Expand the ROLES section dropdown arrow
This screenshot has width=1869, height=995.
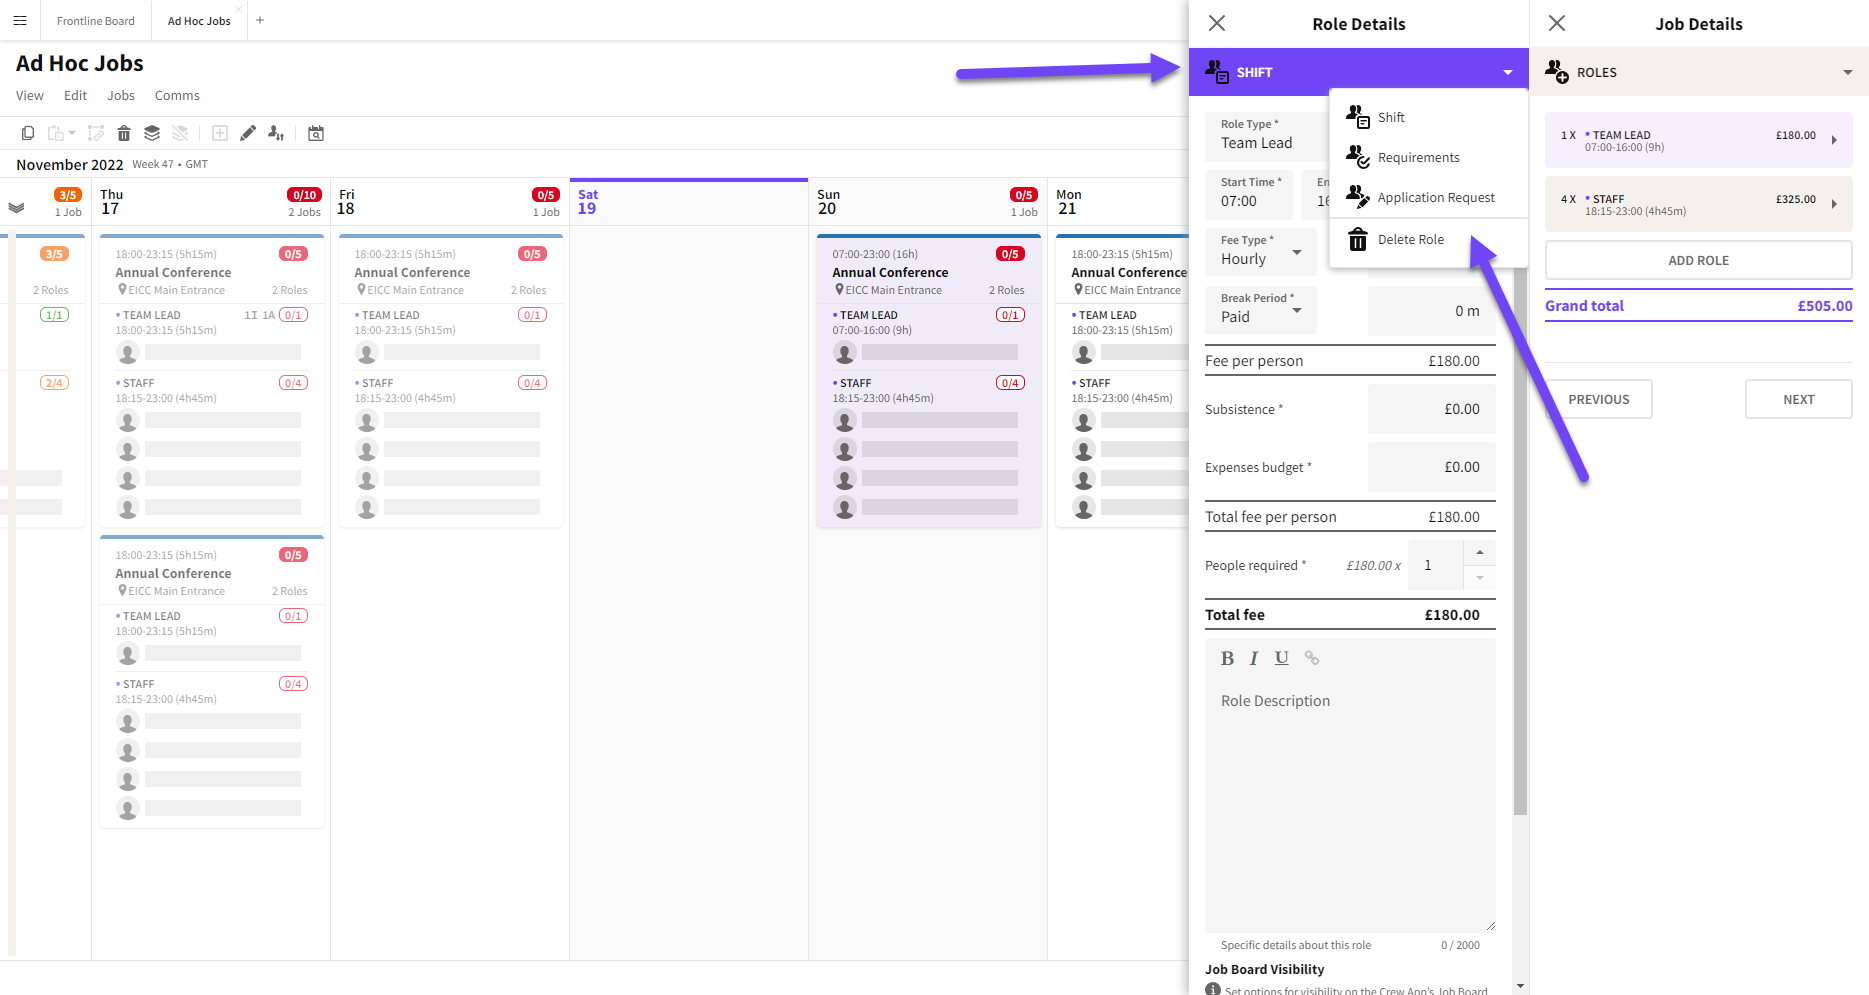pyautogui.click(x=1847, y=72)
